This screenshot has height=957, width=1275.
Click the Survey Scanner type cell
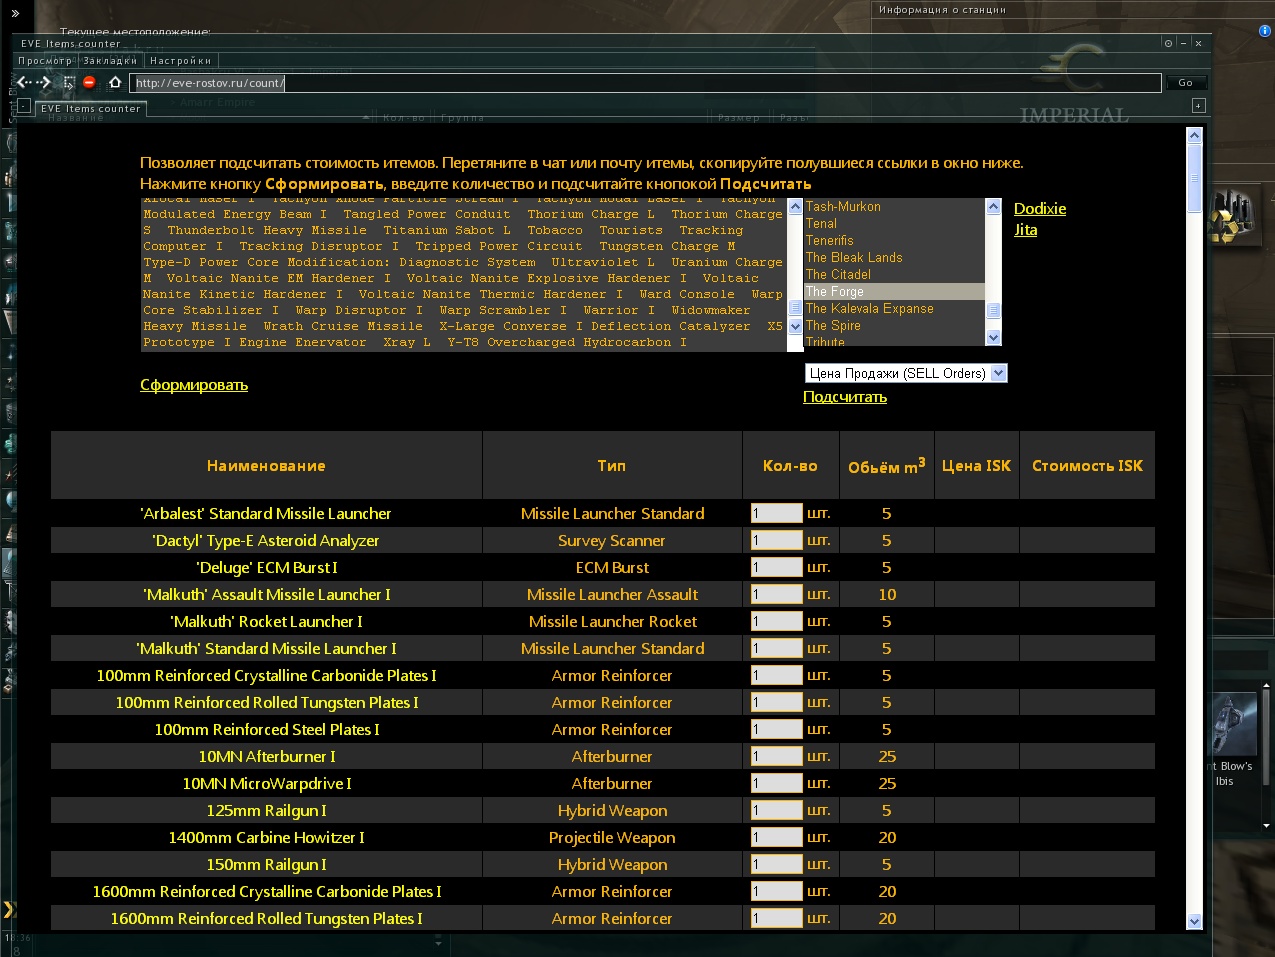click(x=612, y=540)
